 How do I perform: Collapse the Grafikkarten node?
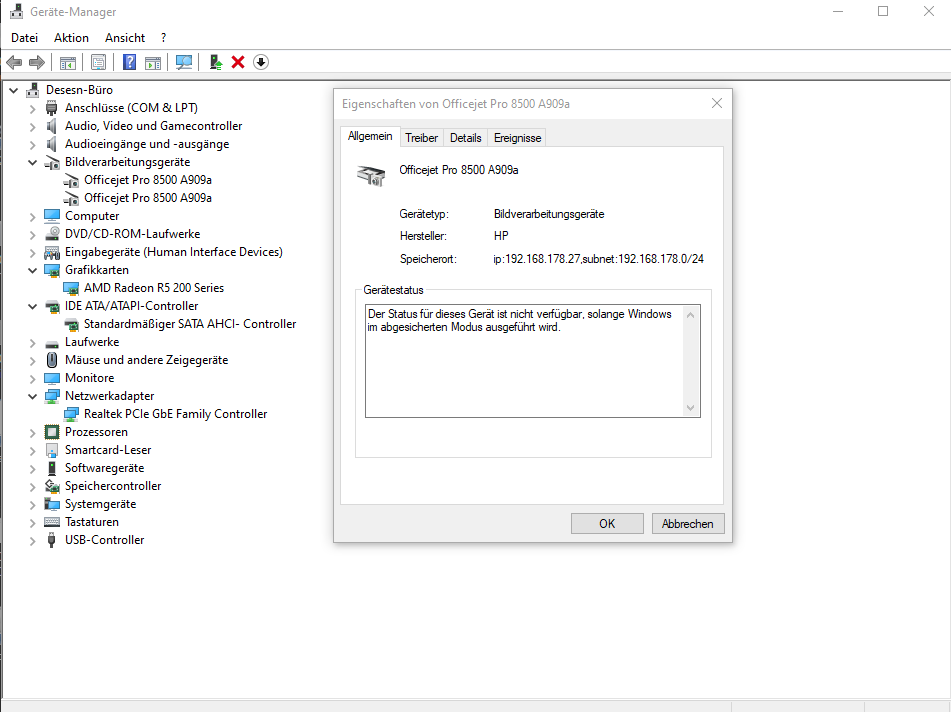coord(33,270)
